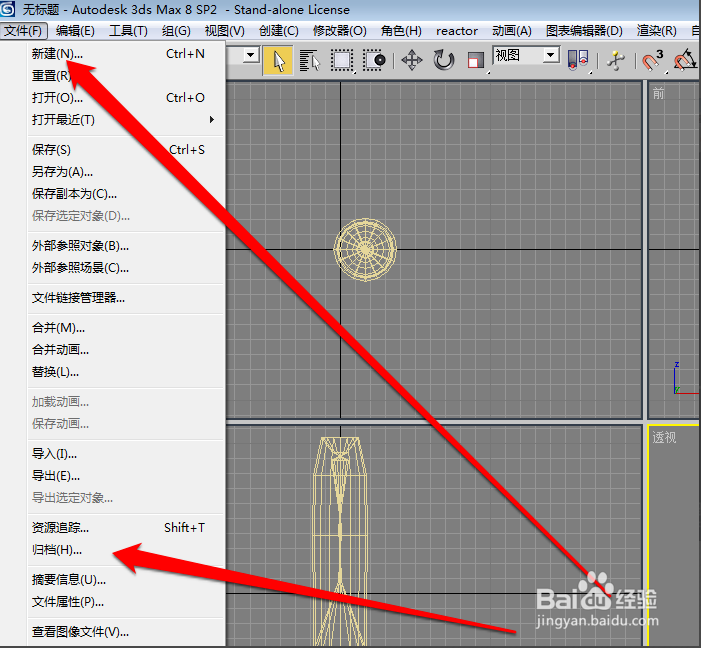Click the 3ds Max application icon in title bar
This screenshot has width=701, height=648.
click(x=8, y=9)
